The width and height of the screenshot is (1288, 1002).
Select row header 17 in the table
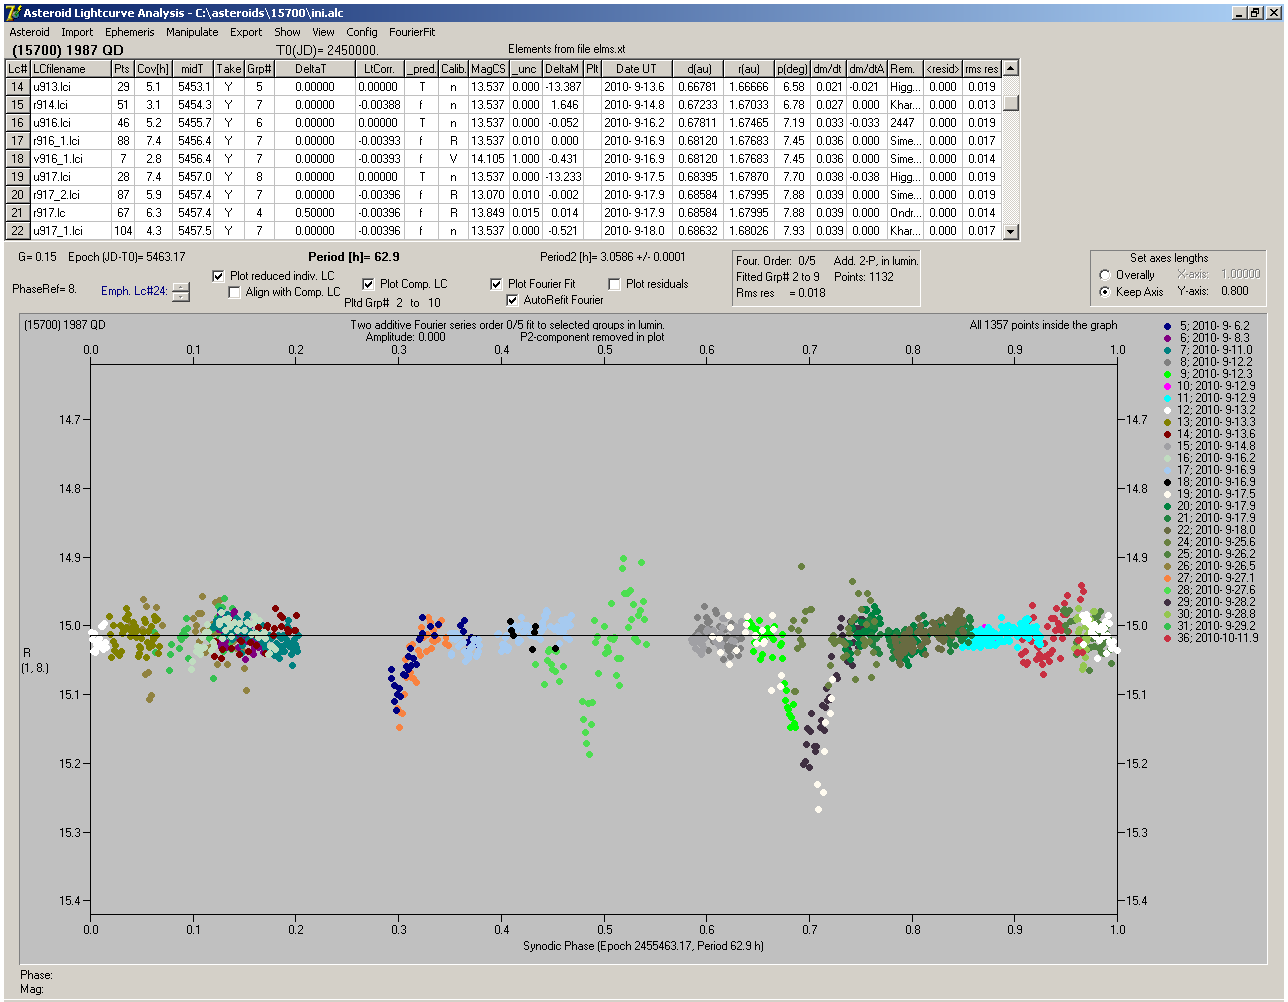tap(17, 141)
